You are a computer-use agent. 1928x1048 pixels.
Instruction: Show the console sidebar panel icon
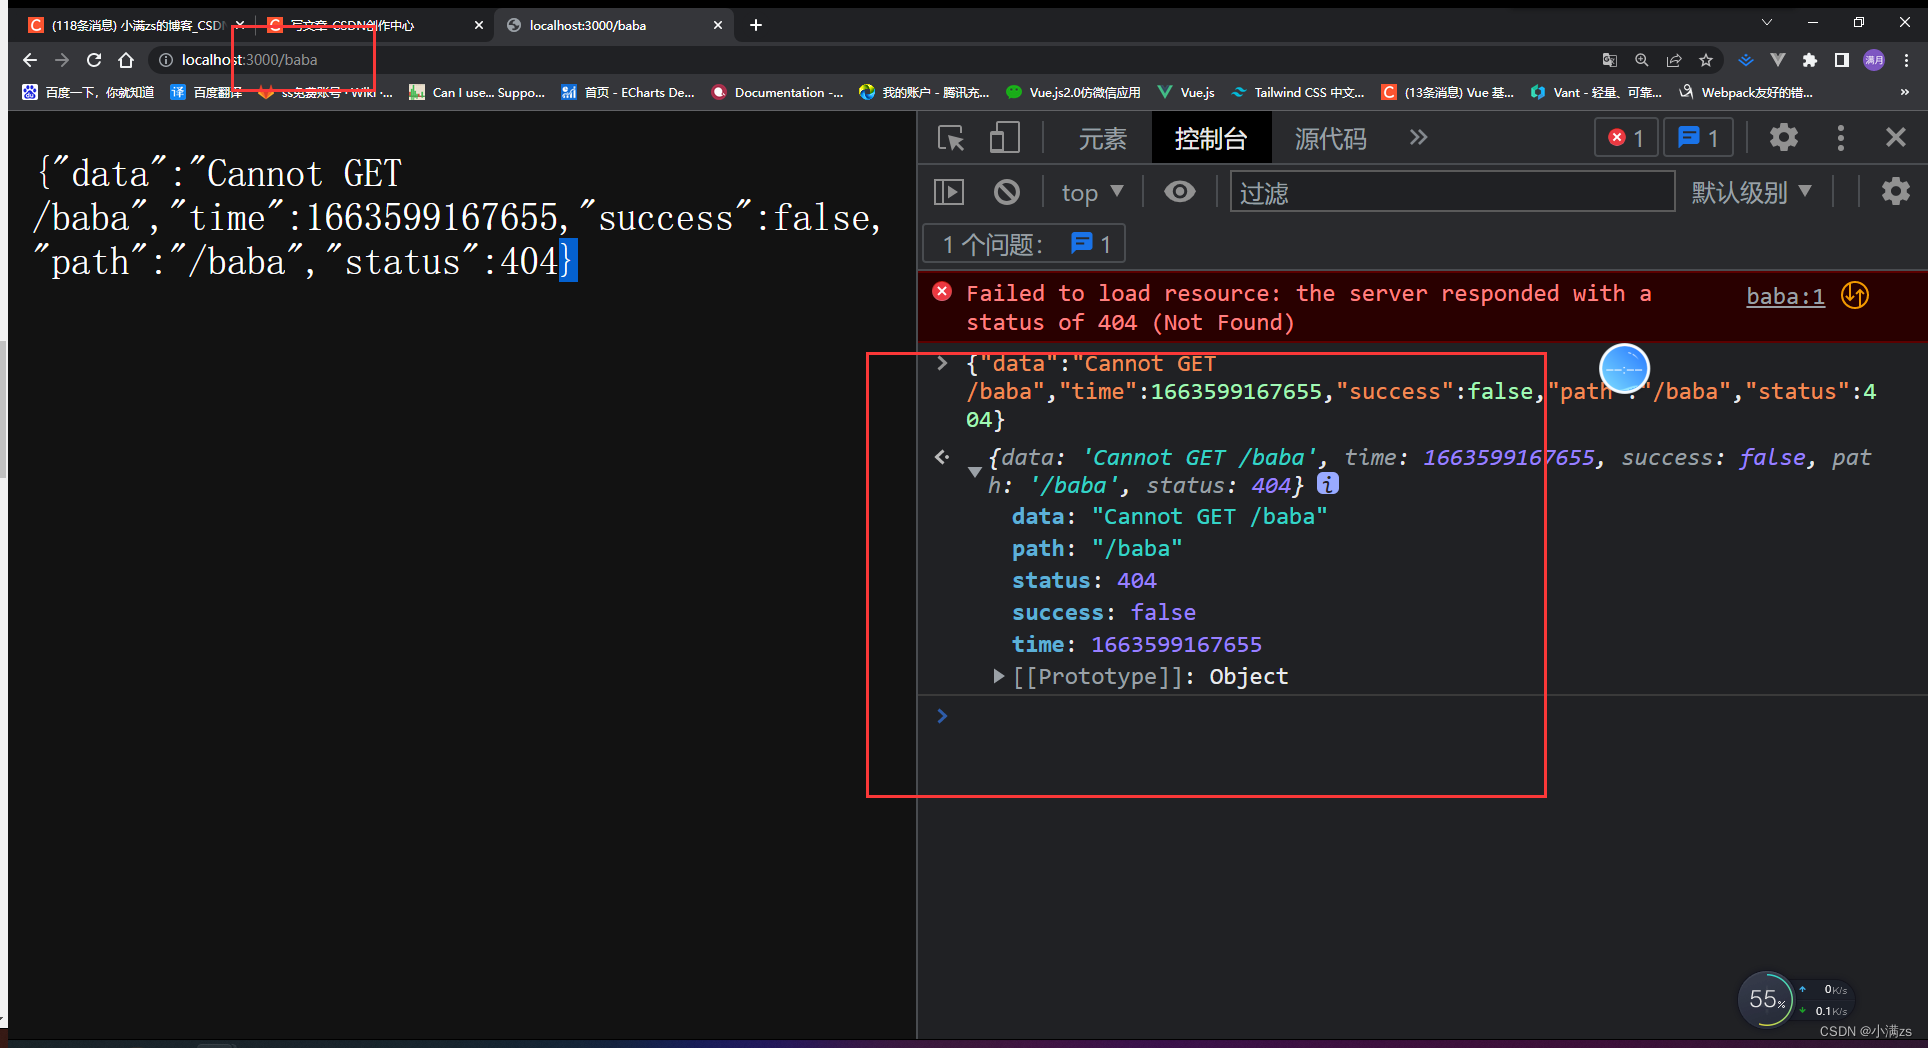(948, 191)
